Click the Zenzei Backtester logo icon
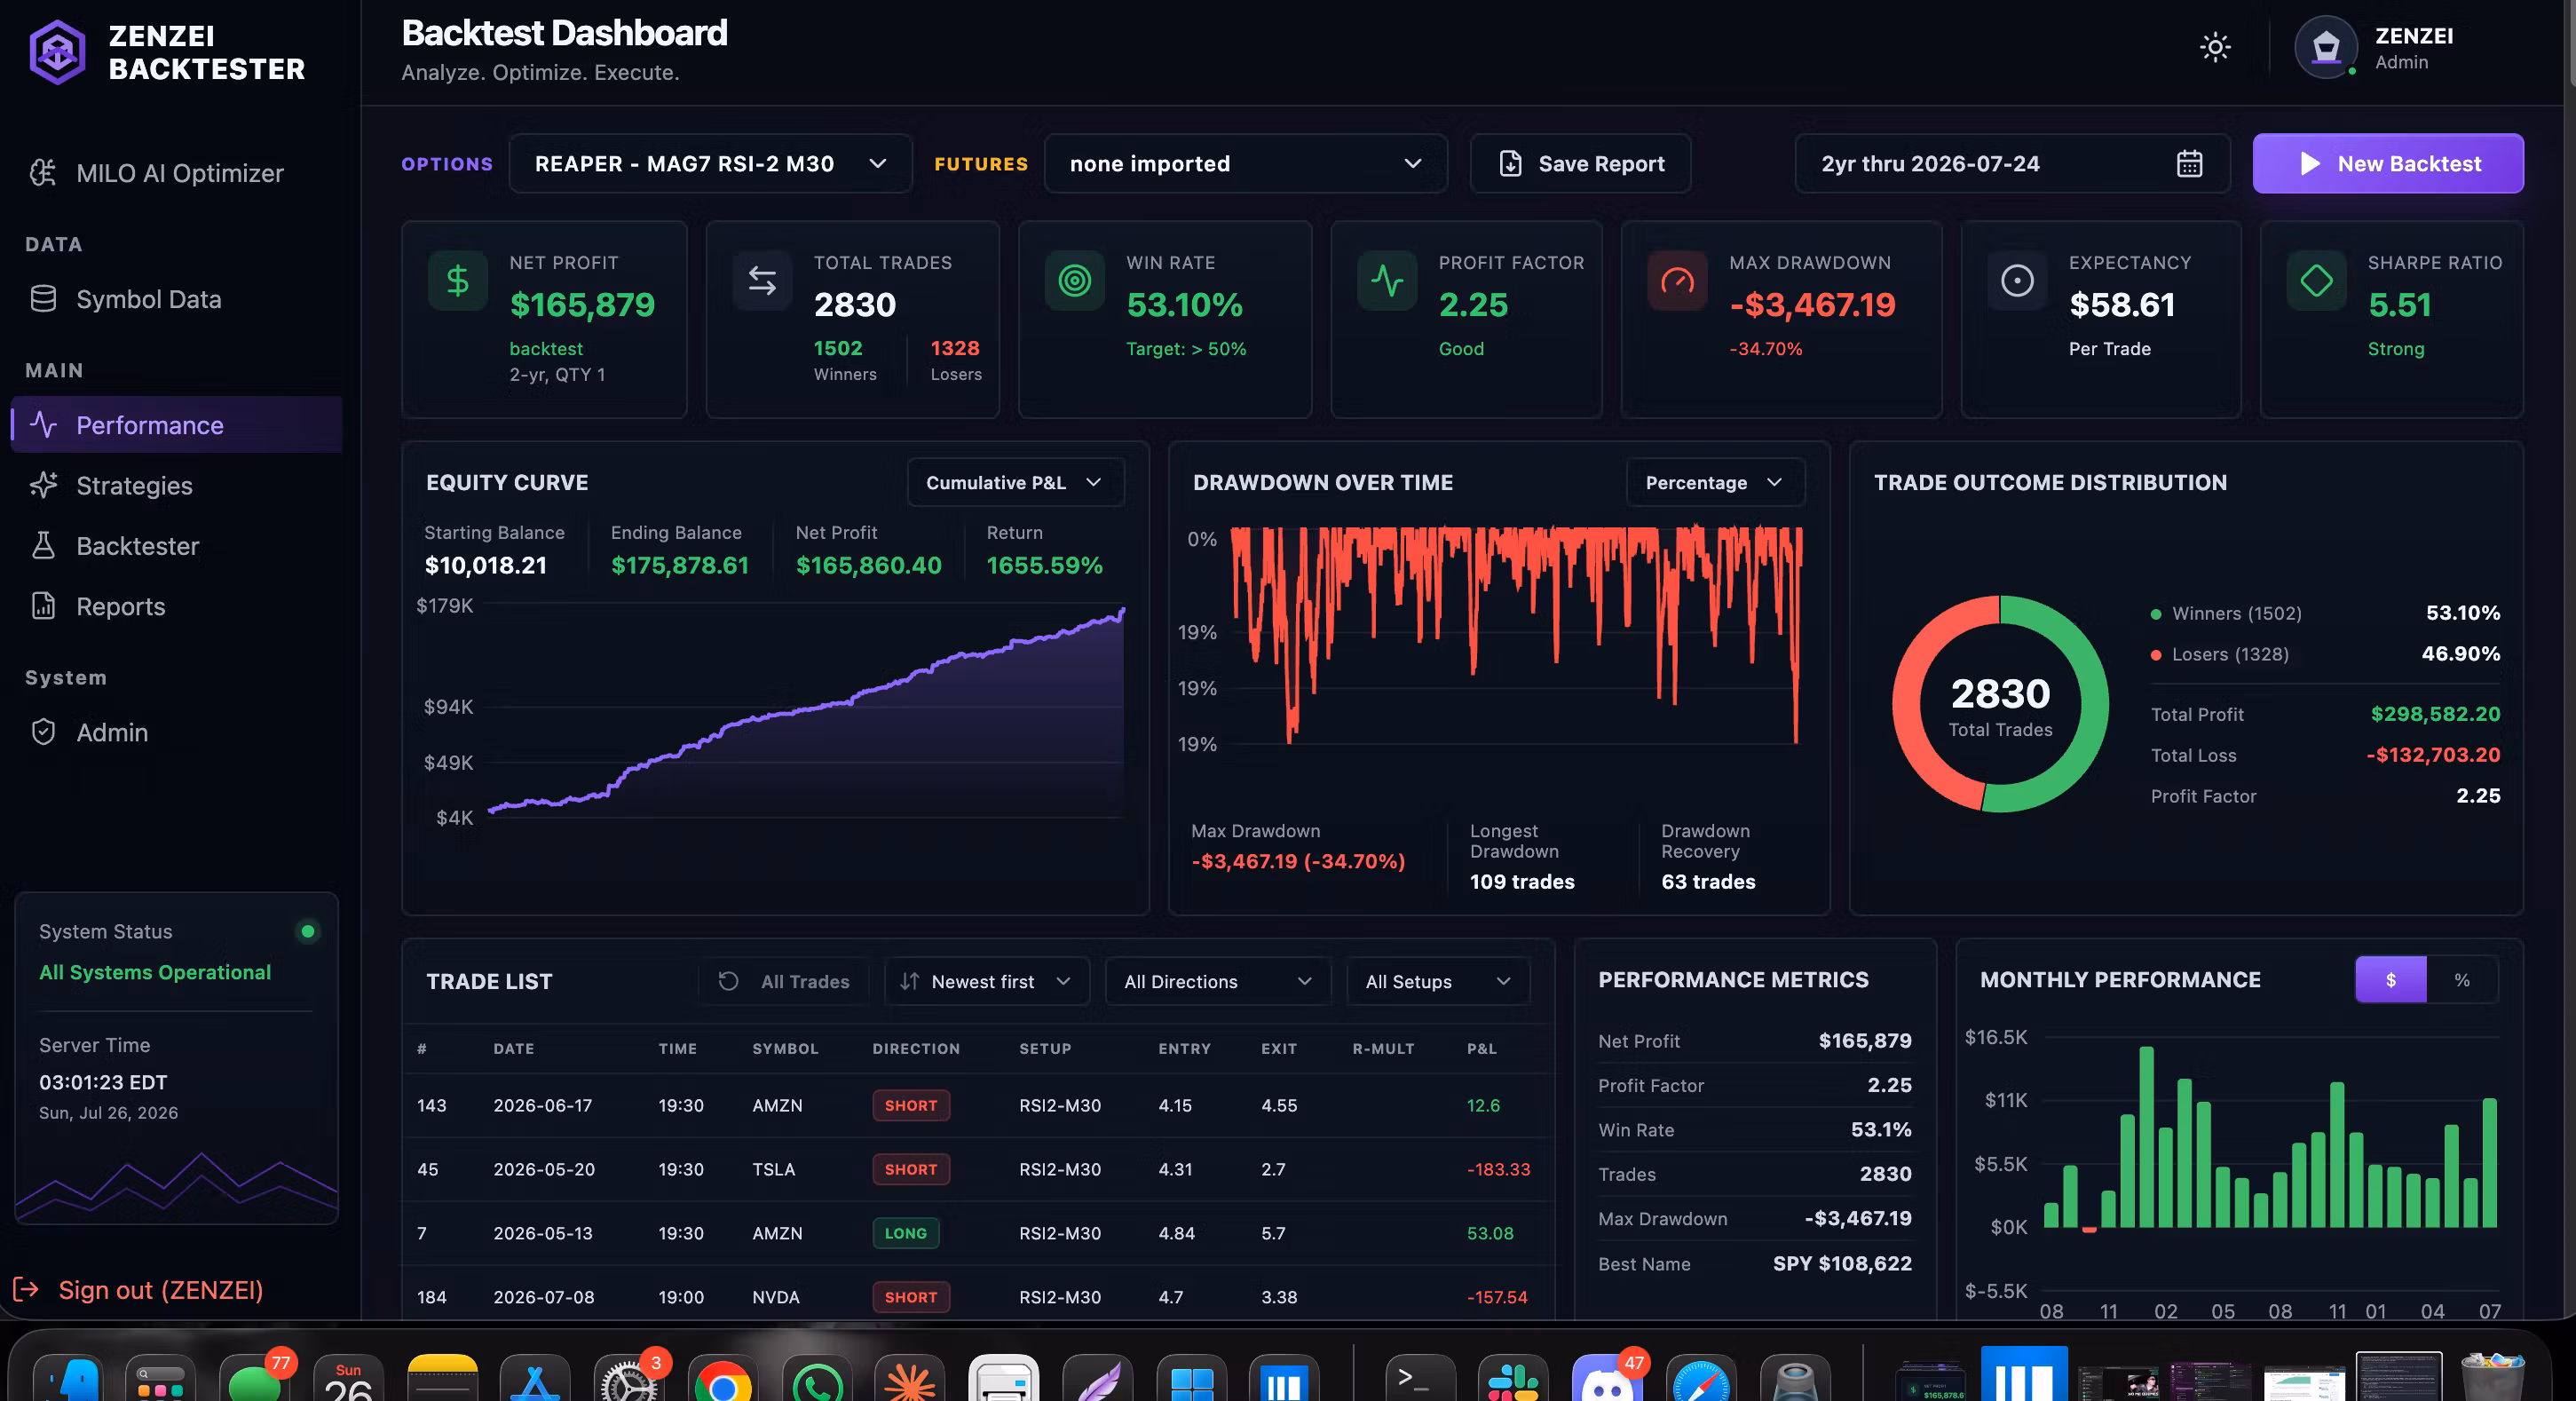Image resolution: width=2576 pixels, height=1401 pixels. coord(57,52)
